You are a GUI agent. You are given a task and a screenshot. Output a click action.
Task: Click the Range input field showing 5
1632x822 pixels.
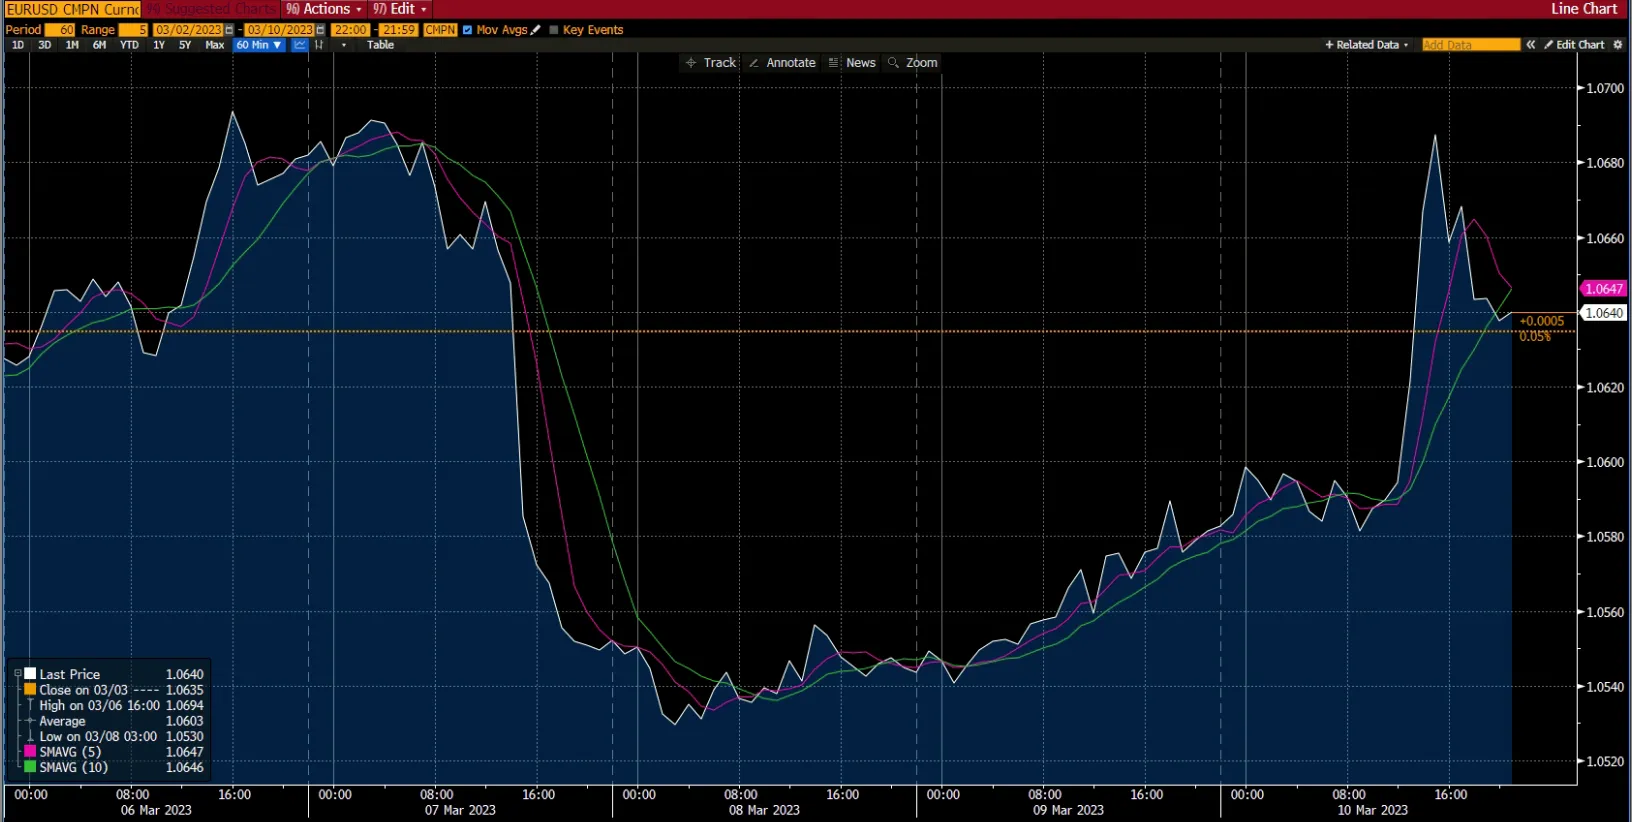(134, 30)
